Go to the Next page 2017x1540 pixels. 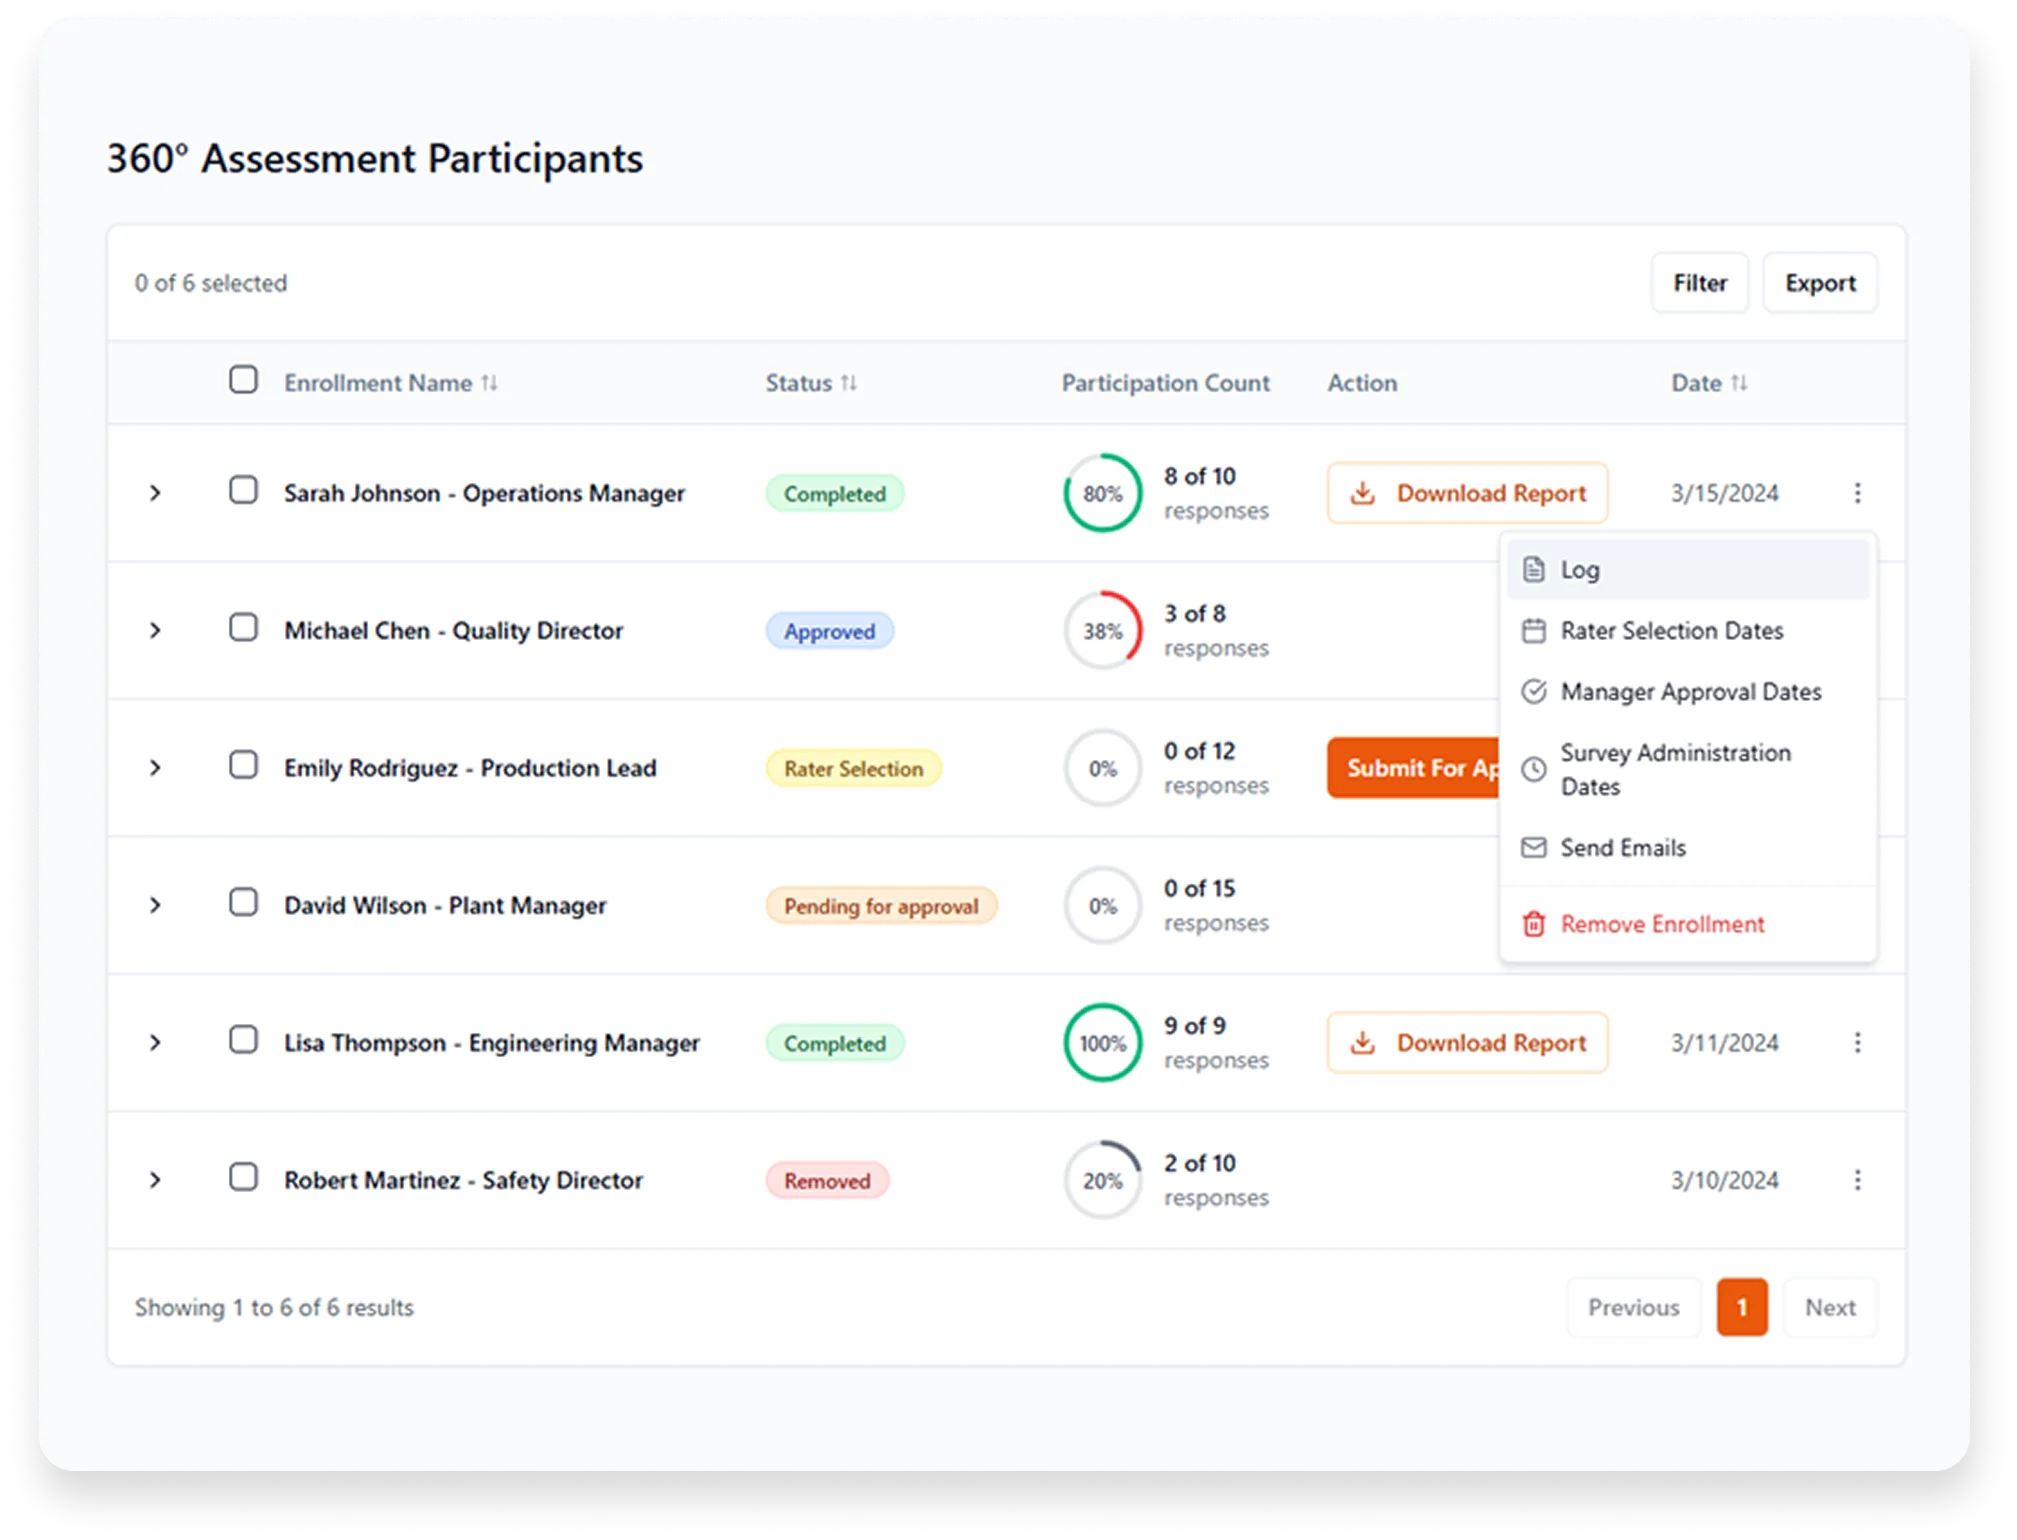[x=1830, y=1307]
